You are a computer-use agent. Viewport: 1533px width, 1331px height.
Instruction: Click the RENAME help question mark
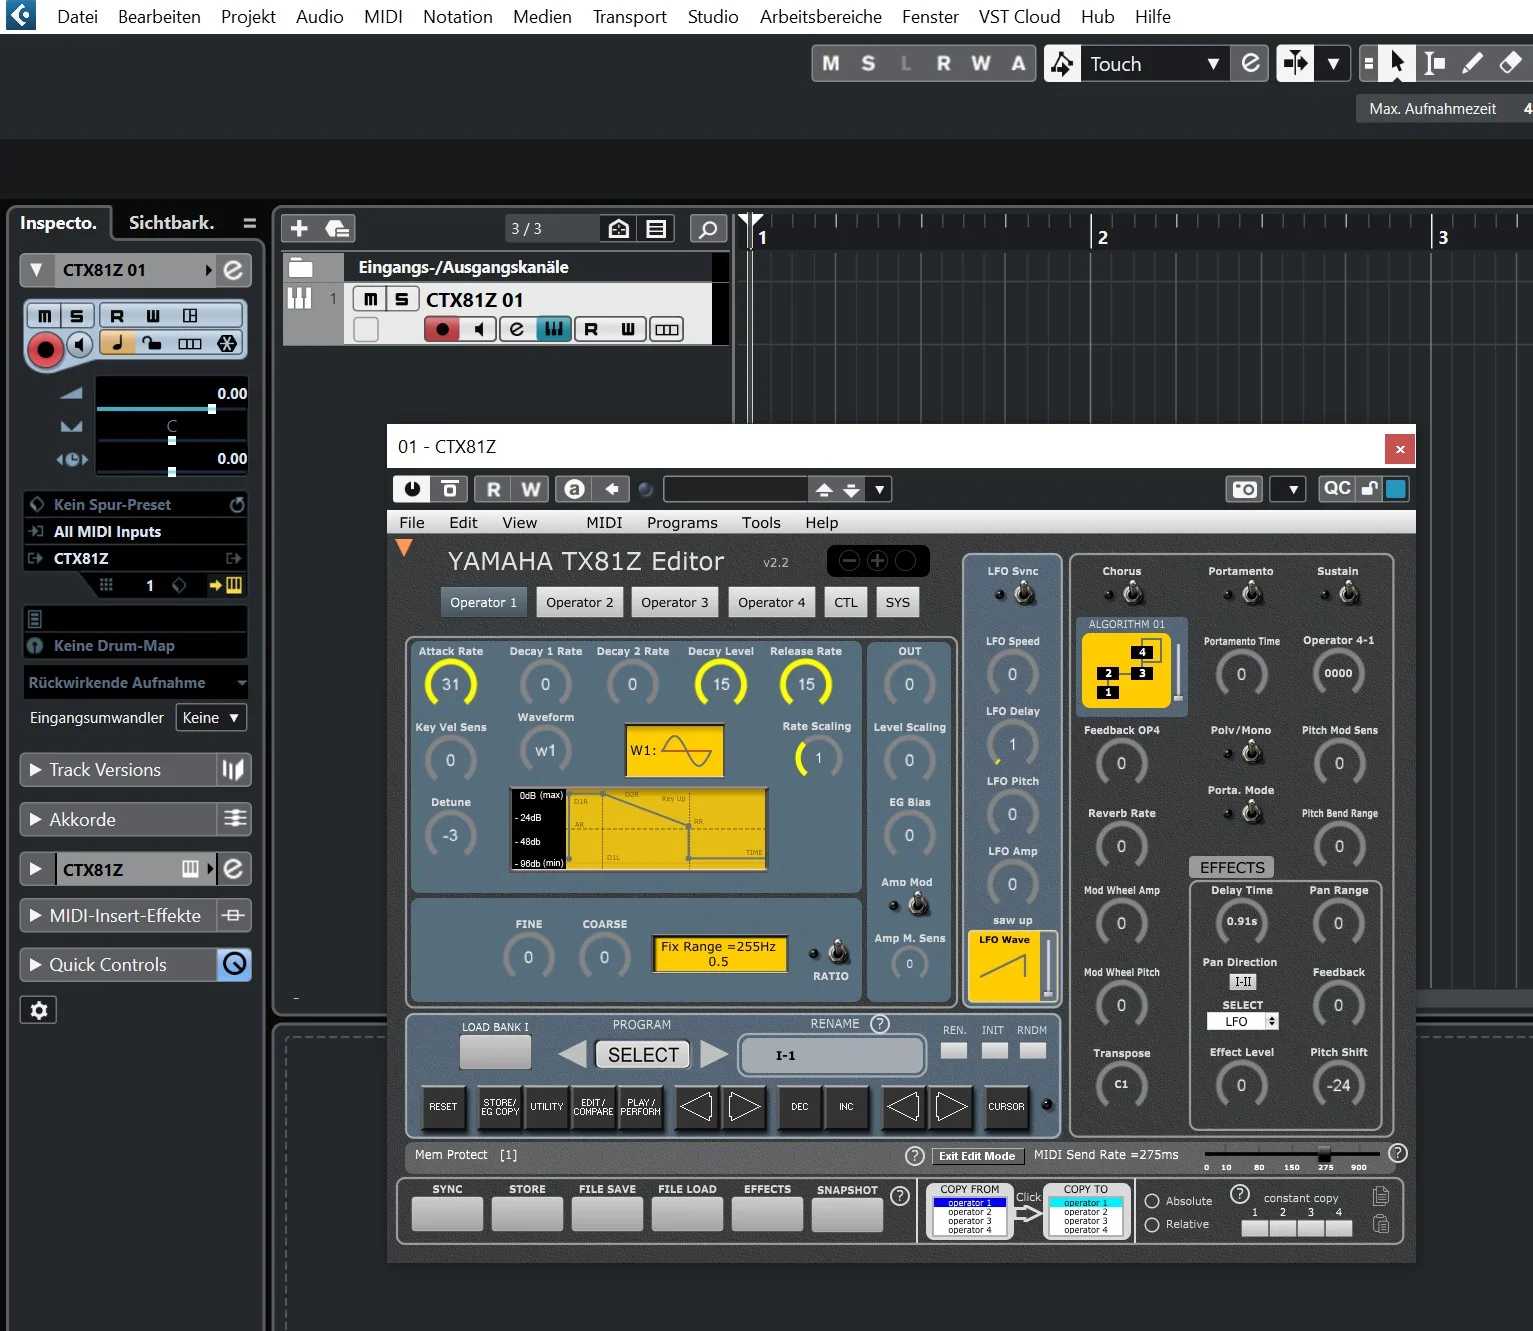tap(880, 1024)
